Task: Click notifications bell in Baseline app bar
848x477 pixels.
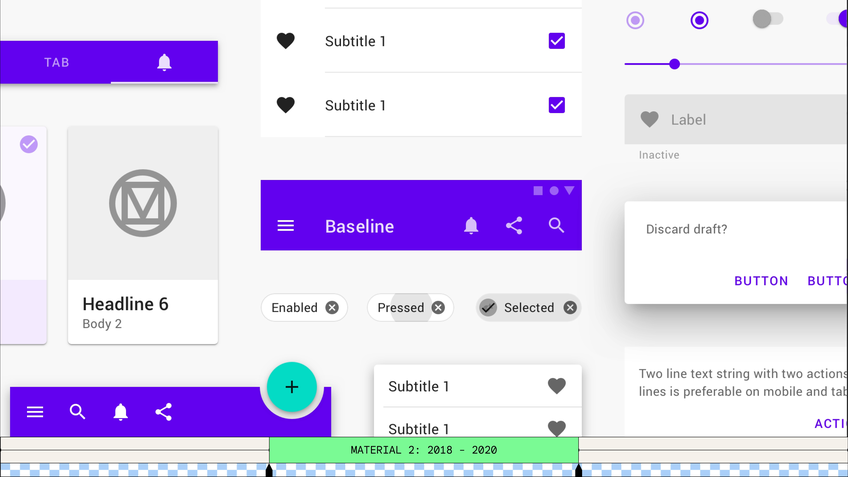Action: coord(471,226)
